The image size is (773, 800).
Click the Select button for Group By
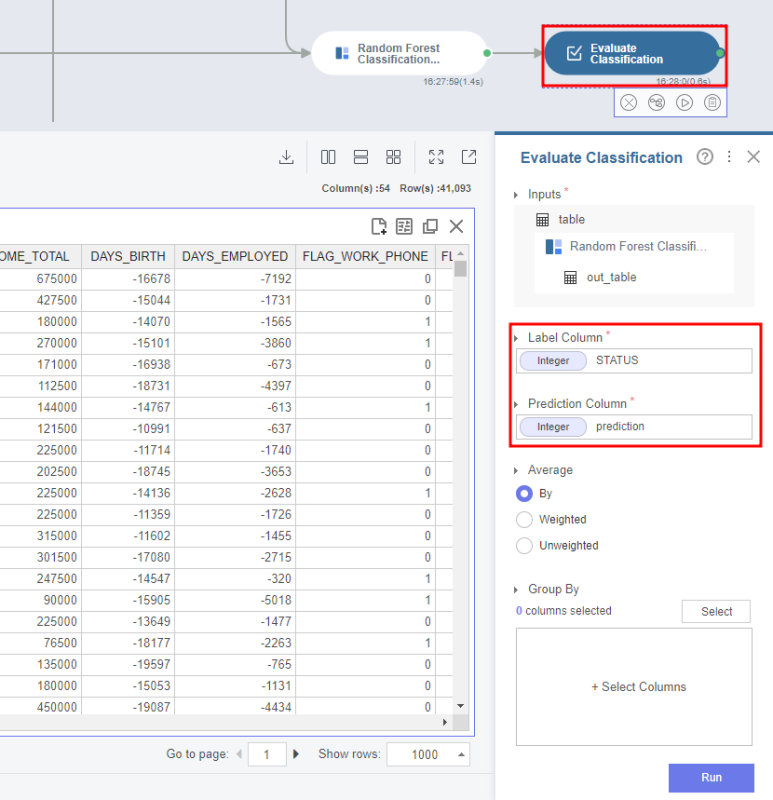[x=716, y=612]
